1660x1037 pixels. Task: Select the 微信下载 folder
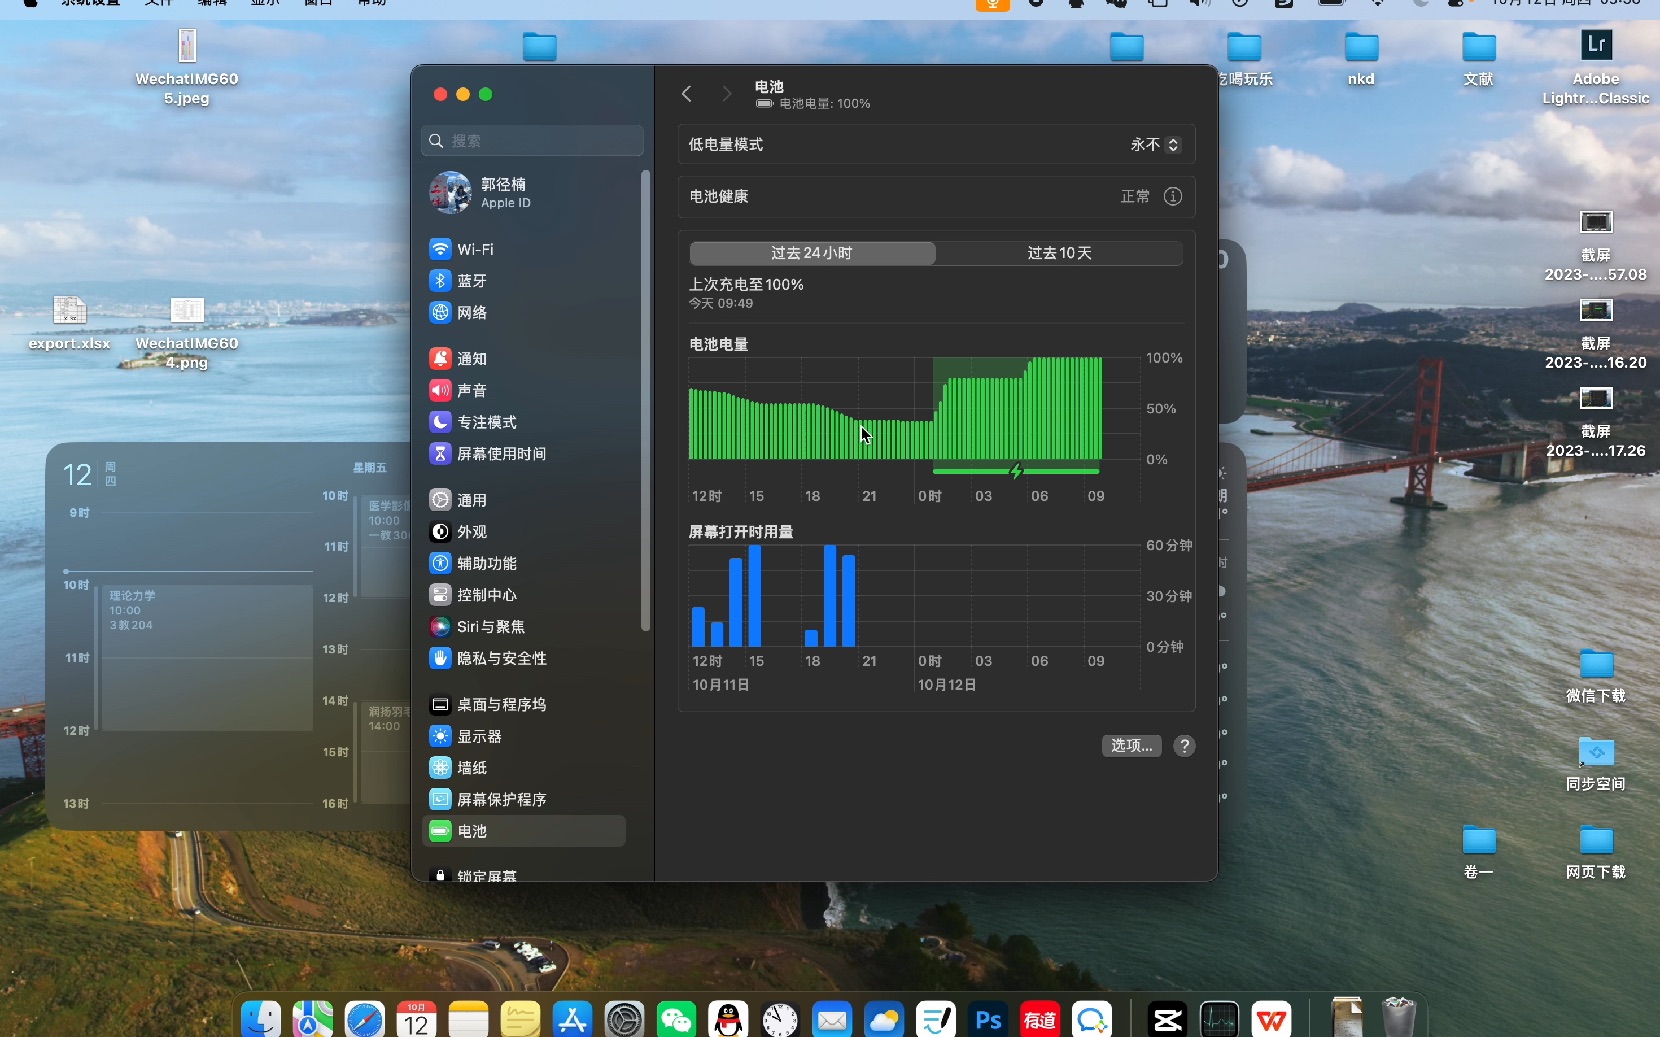(x=1596, y=676)
